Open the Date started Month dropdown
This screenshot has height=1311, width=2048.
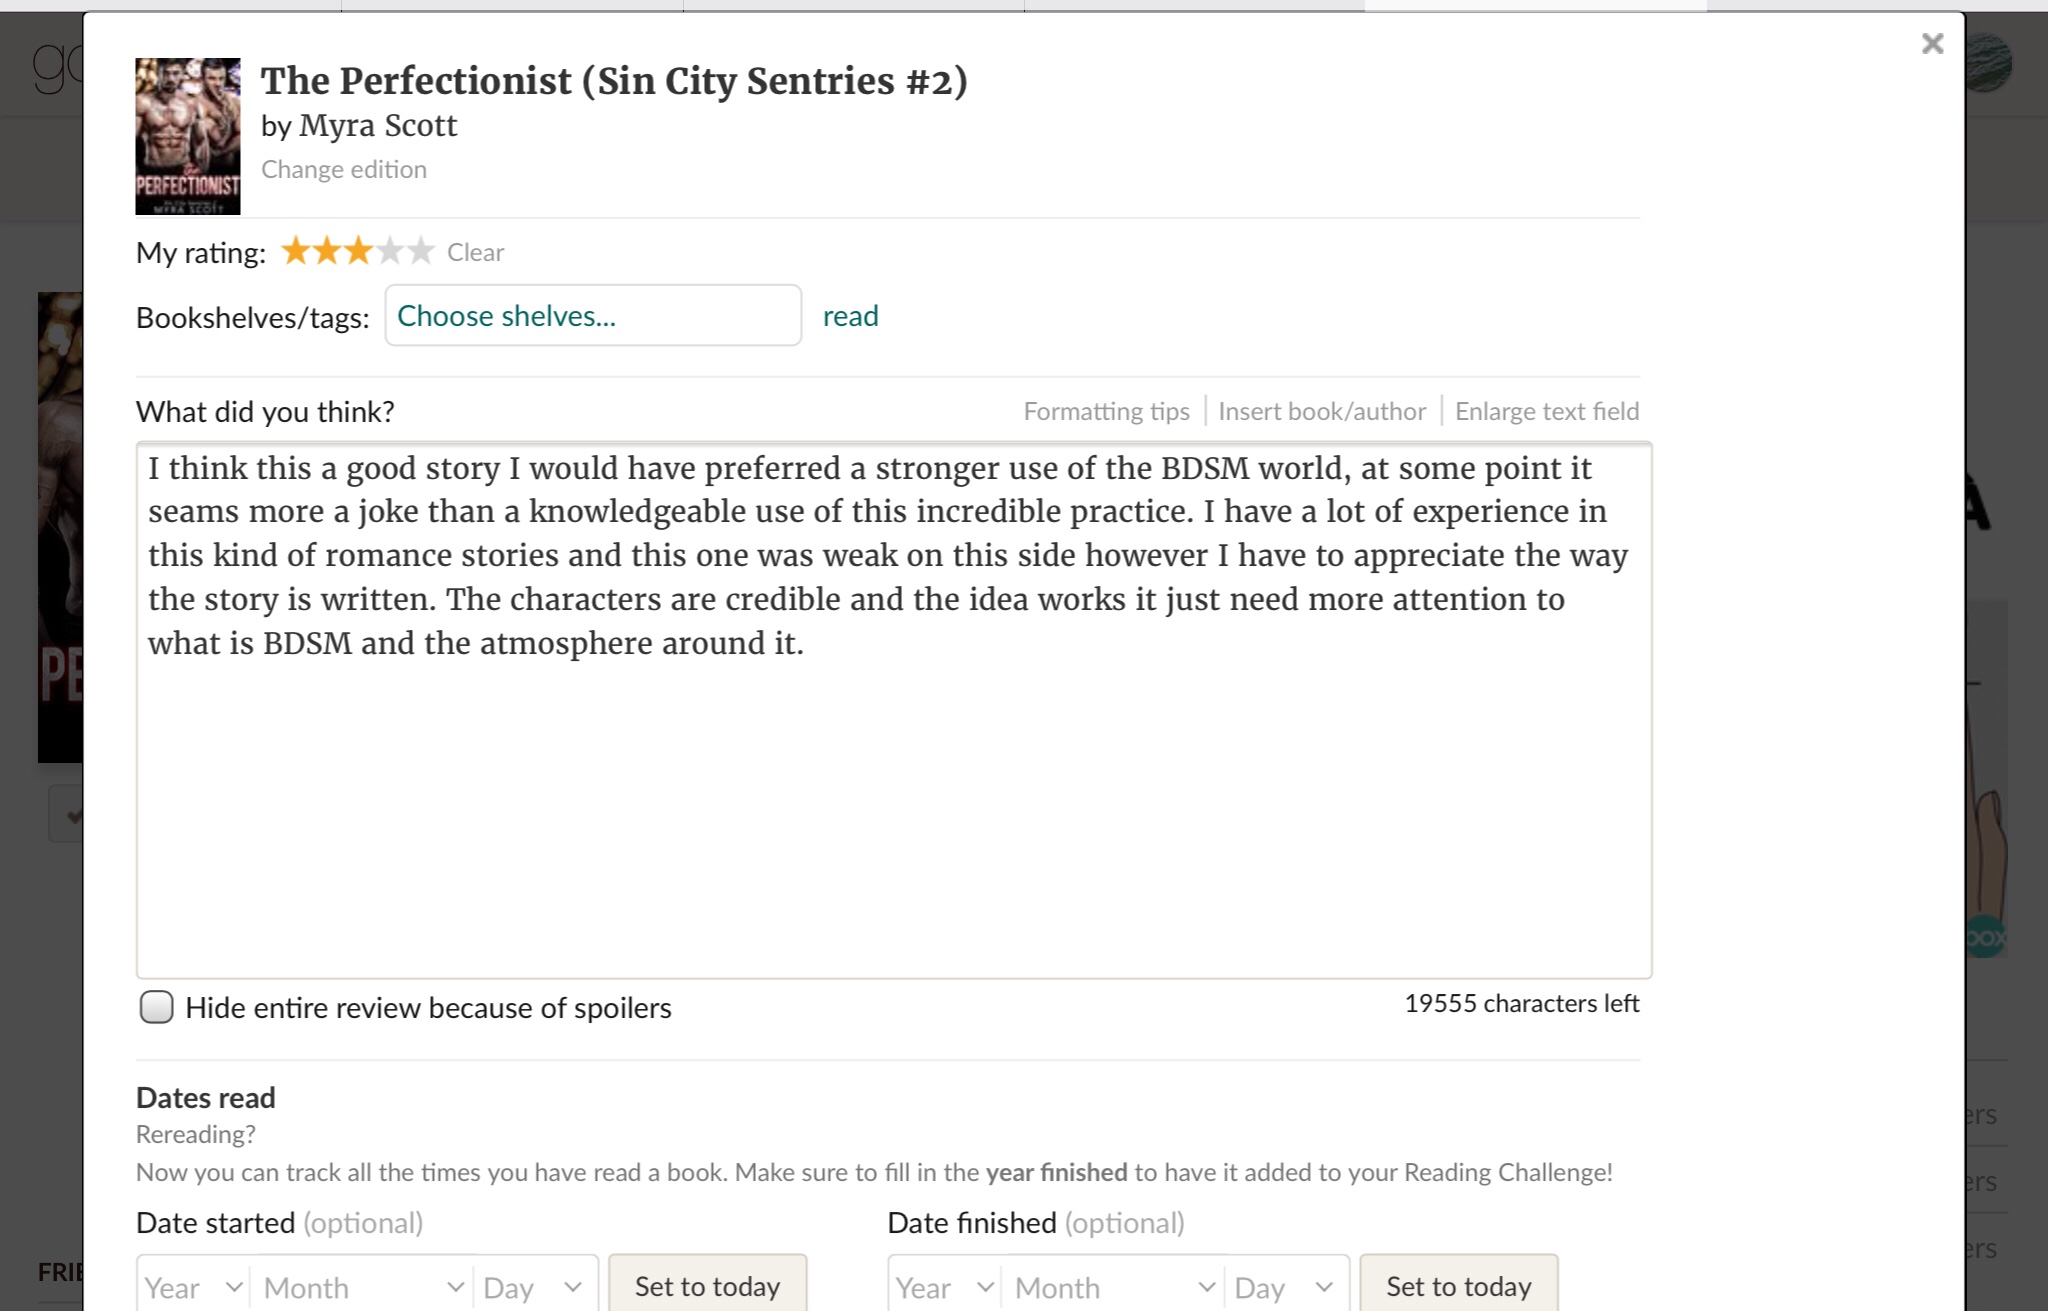[x=362, y=1287]
